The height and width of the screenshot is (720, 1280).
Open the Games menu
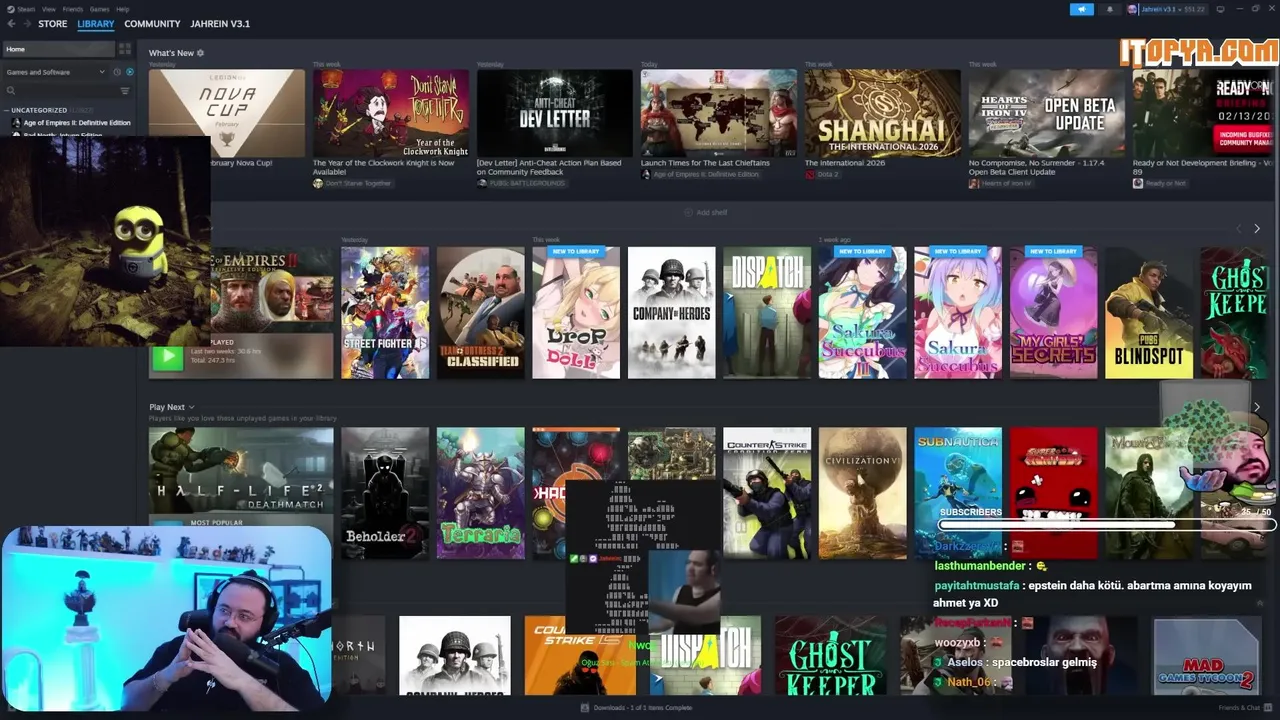pyautogui.click(x=100, y=9)
